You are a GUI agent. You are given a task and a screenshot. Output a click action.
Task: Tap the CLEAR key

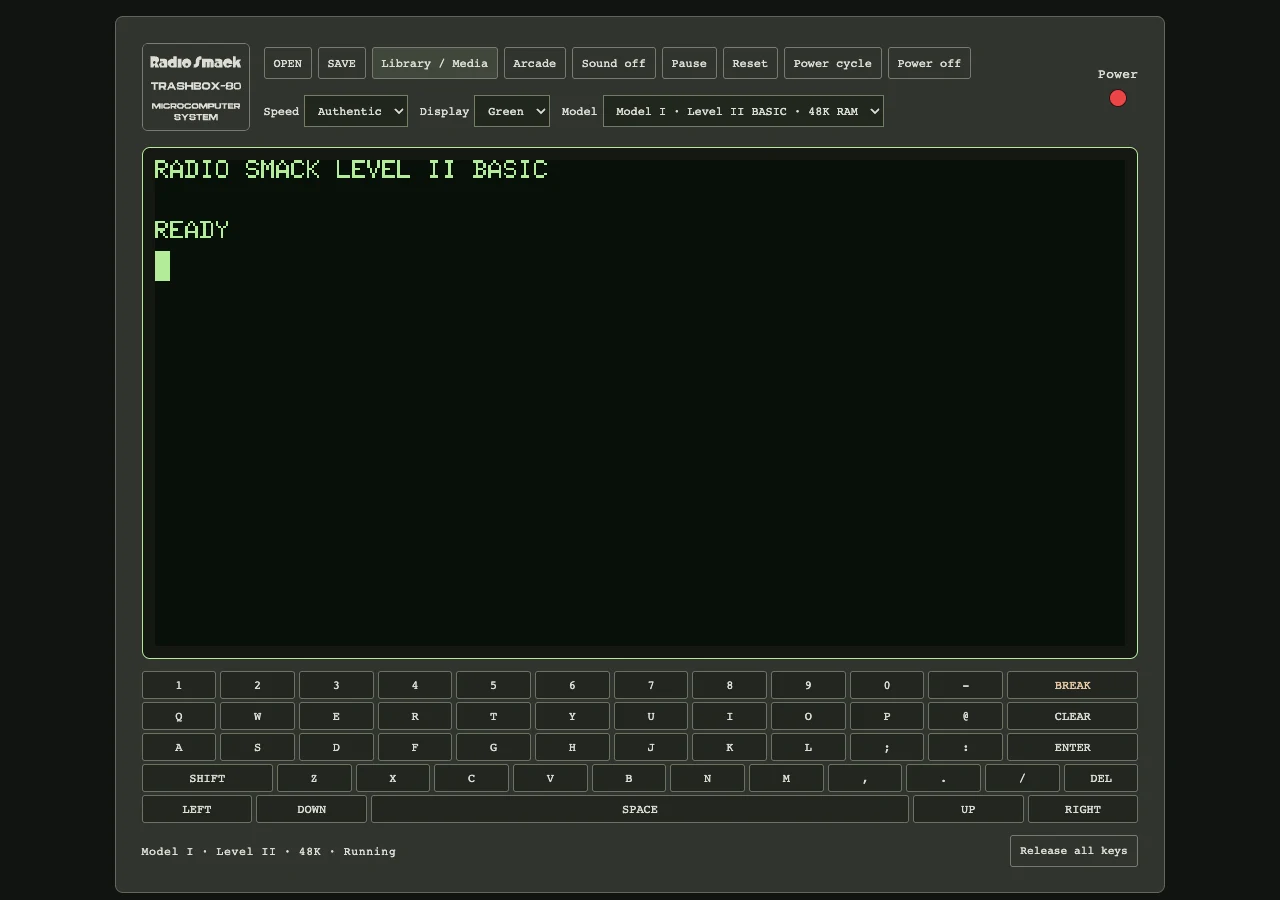tap(1072, 716)
